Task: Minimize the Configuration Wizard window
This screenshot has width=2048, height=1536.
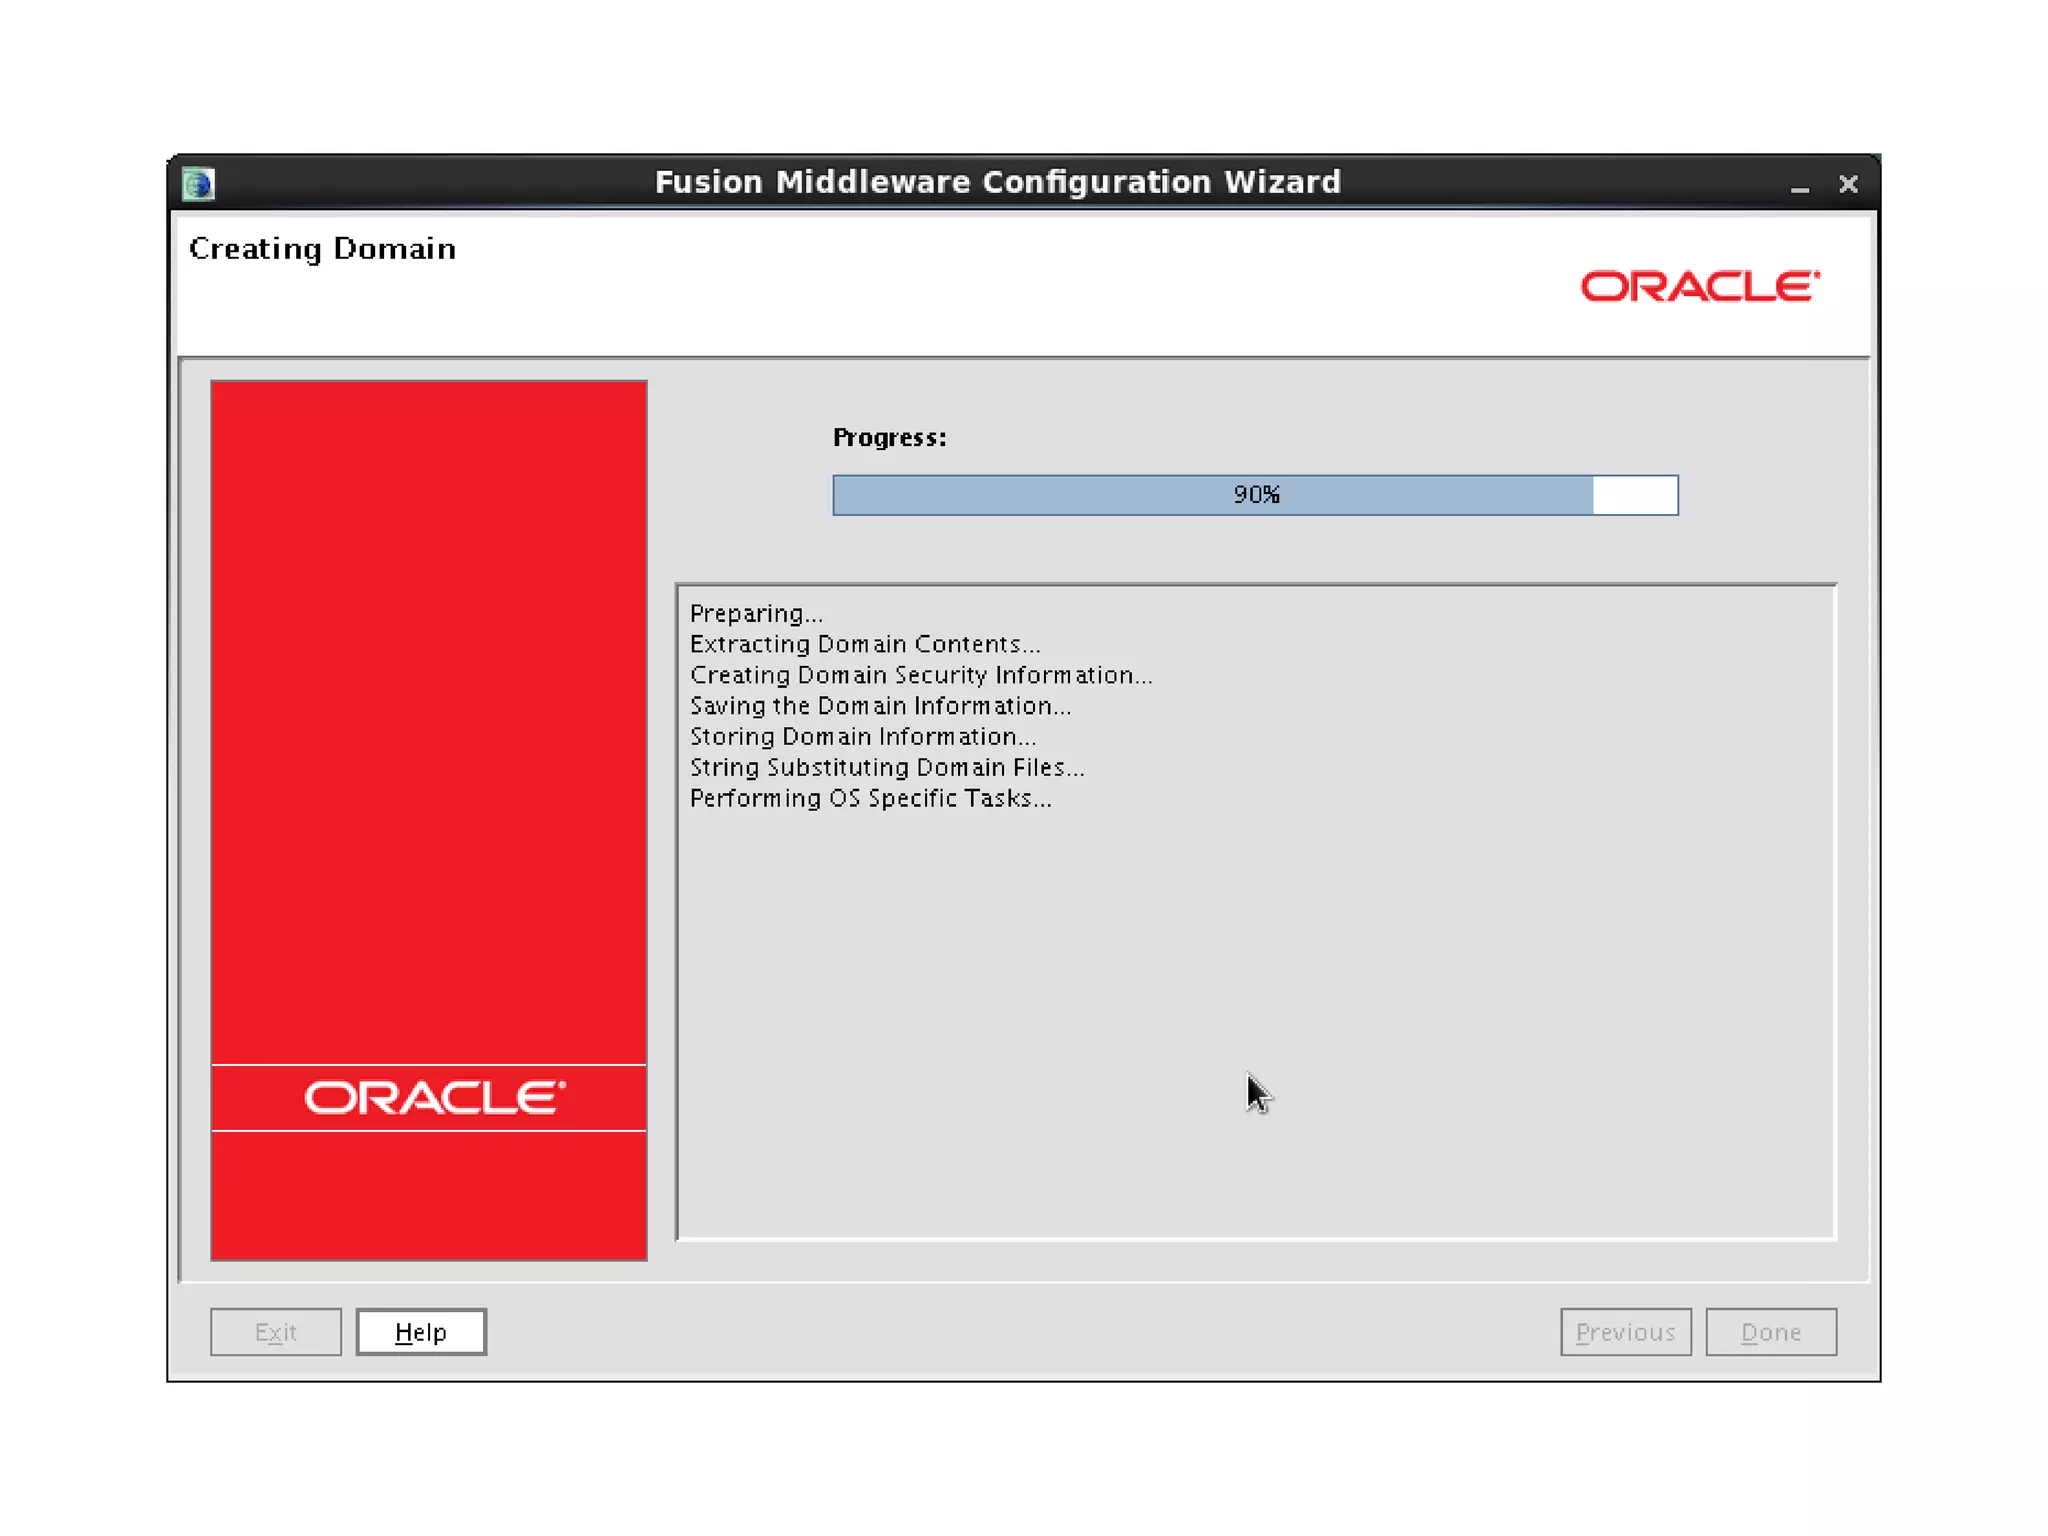Action: (1799, 186)
